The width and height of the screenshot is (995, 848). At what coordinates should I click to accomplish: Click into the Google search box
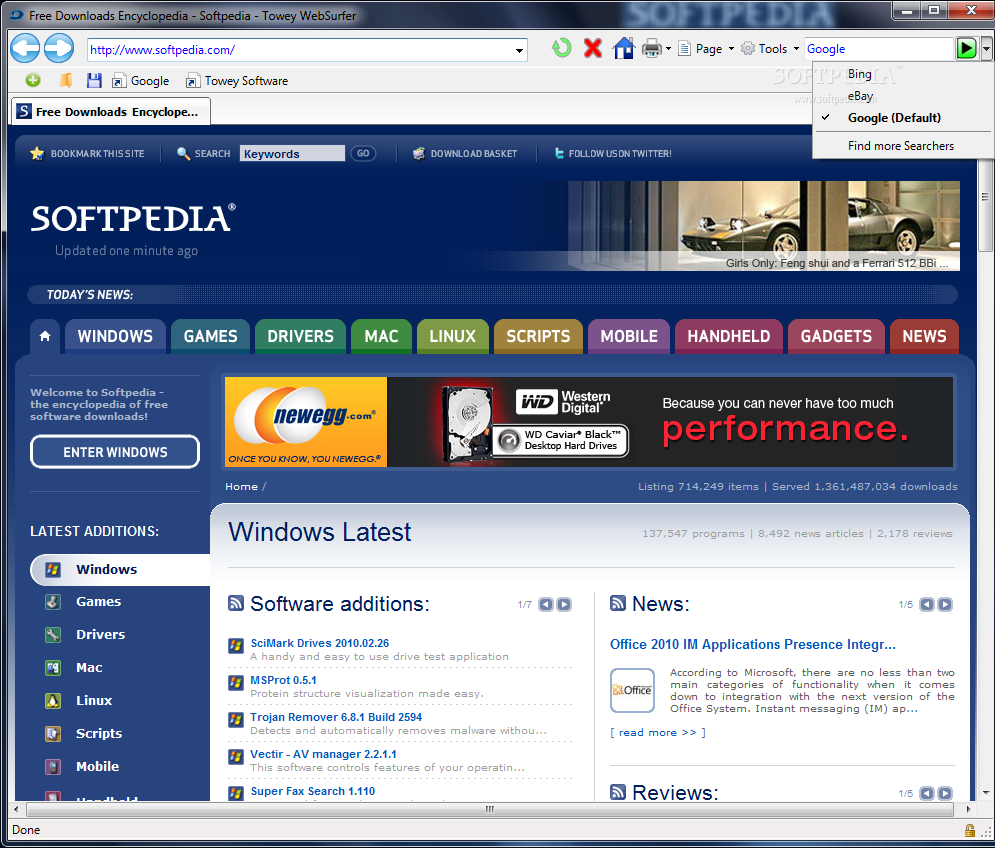point(879,49)
